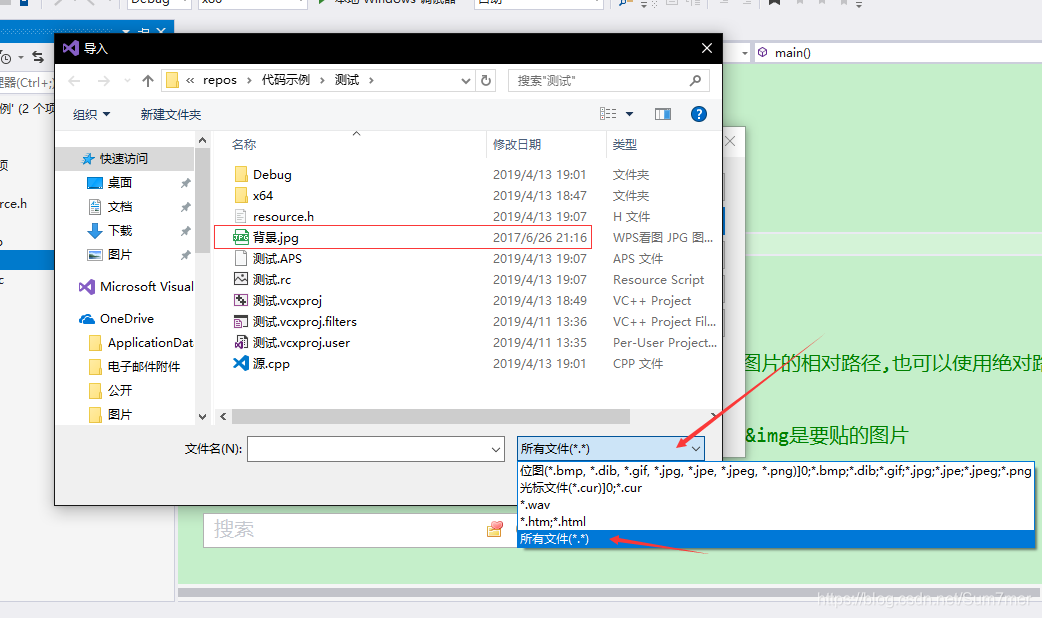The image size is (1042, 618).
Task: Click the repos breadcrumb
Action: [x=220, y=80]
